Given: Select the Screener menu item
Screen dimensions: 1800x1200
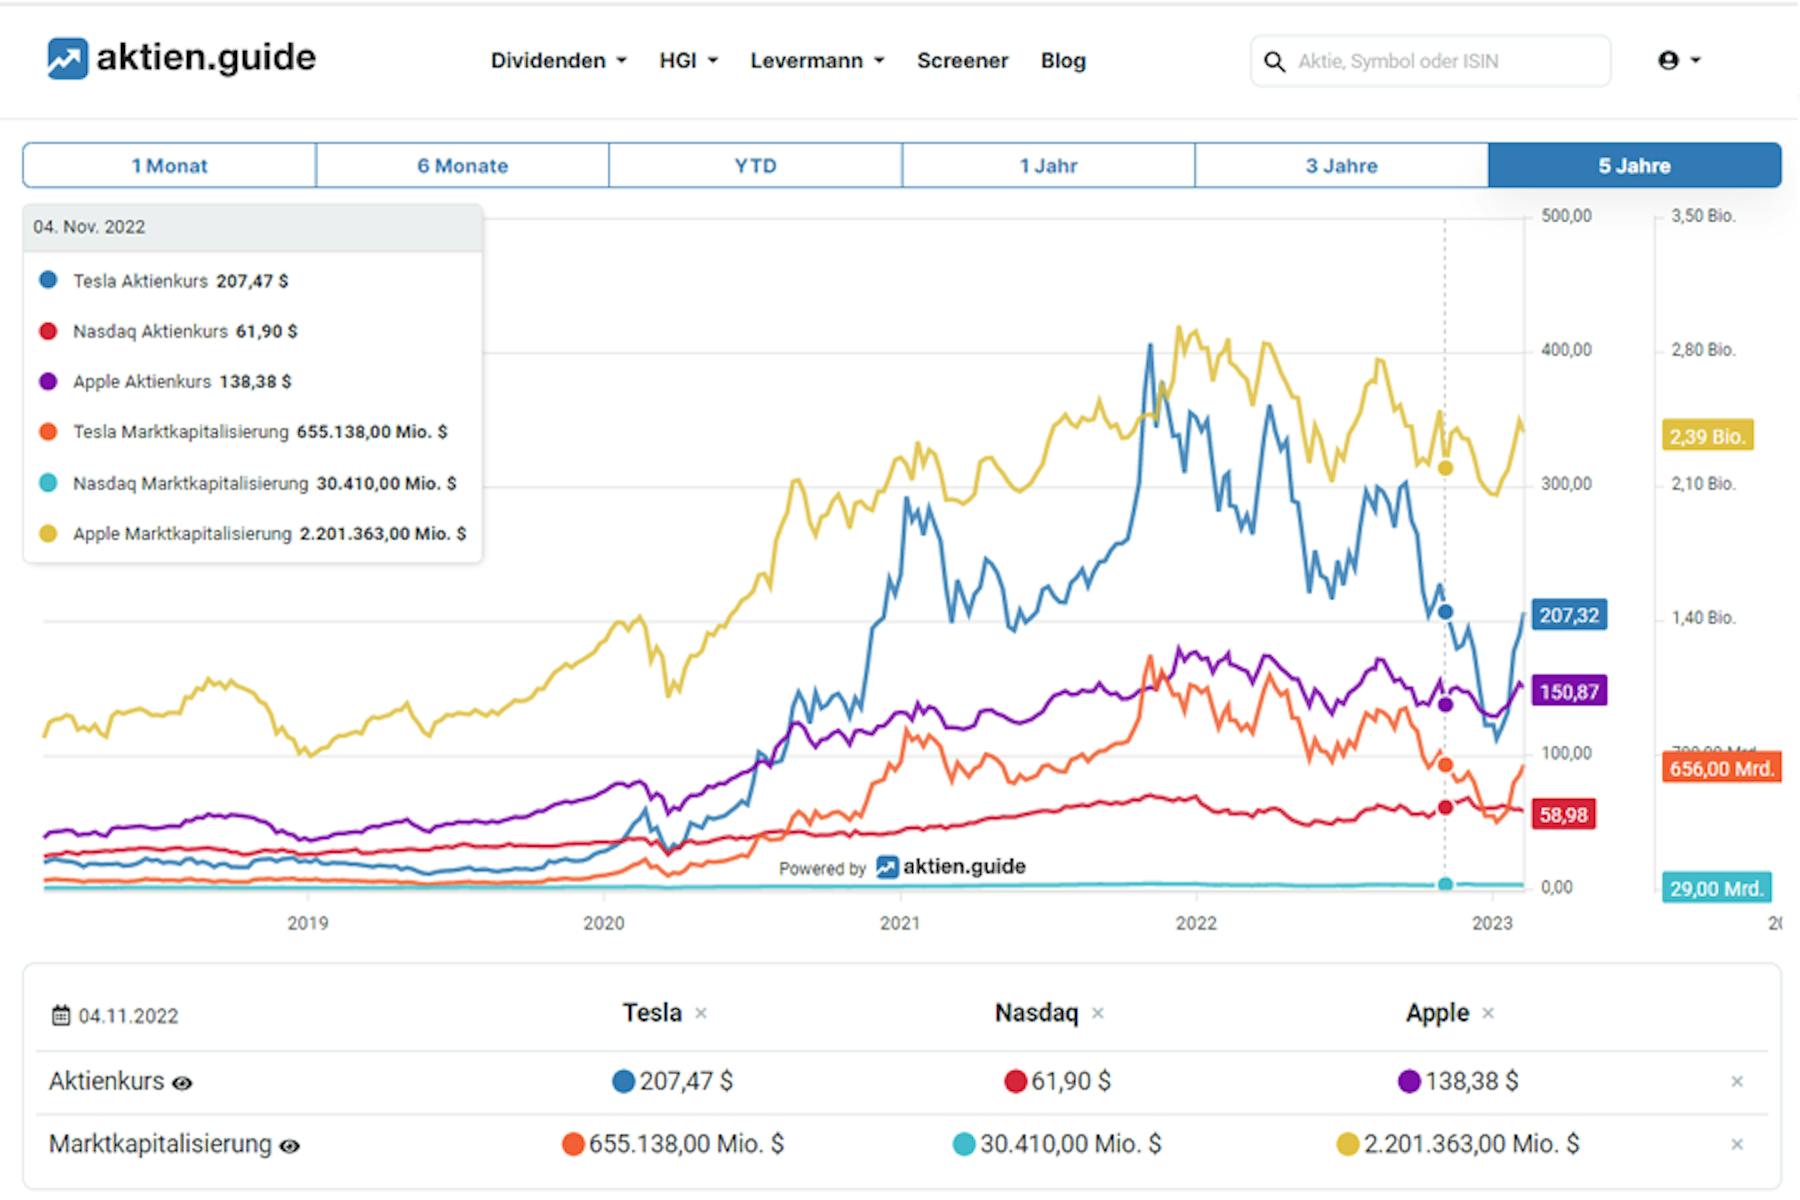Looking at the screenshot, I should [x=962, y=60].
